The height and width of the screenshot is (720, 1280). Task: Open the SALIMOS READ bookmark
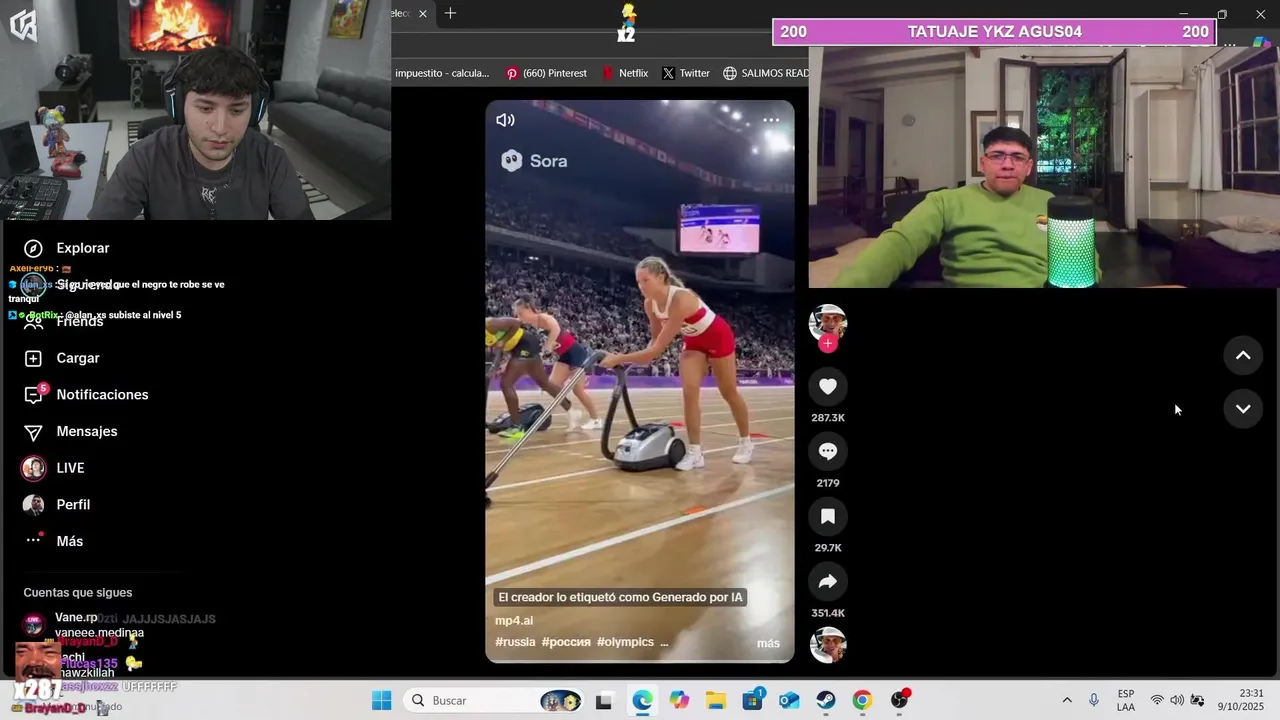[x=766, y=73]
